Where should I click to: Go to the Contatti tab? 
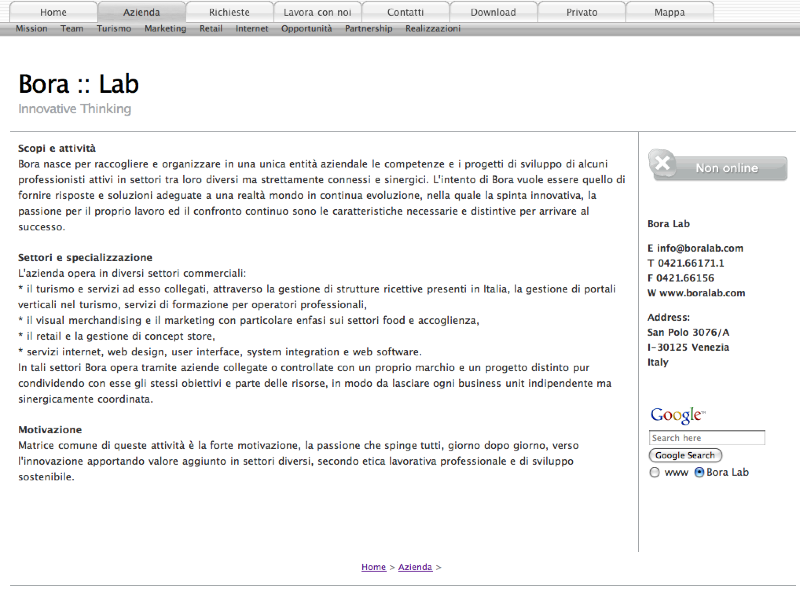pos(405,12)
